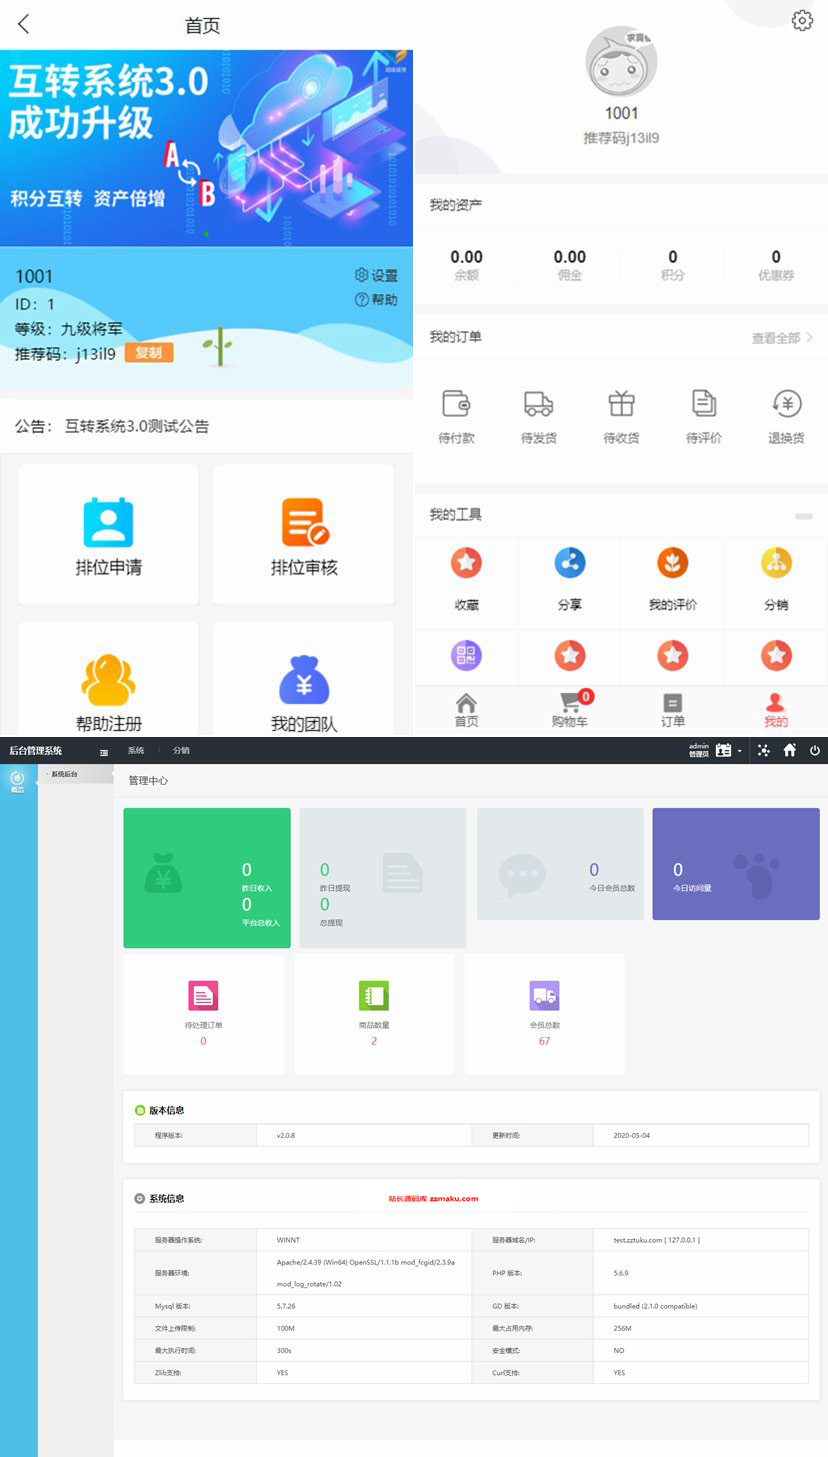
Task: Tap the QR code tool icon
Action: click(x=465, y=657)
